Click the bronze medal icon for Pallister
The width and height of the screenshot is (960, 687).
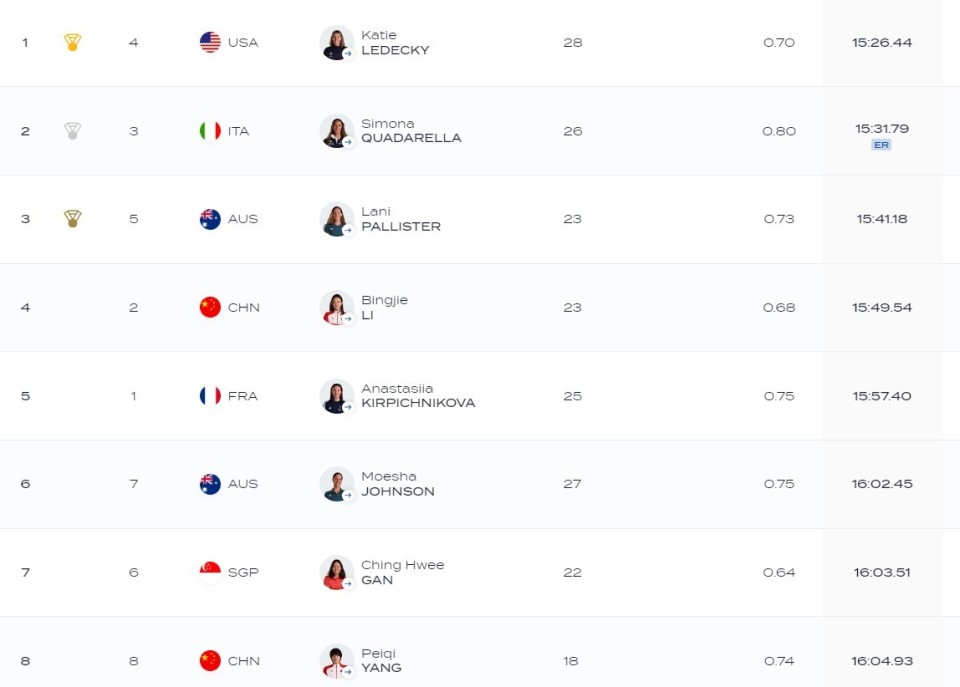72,219
